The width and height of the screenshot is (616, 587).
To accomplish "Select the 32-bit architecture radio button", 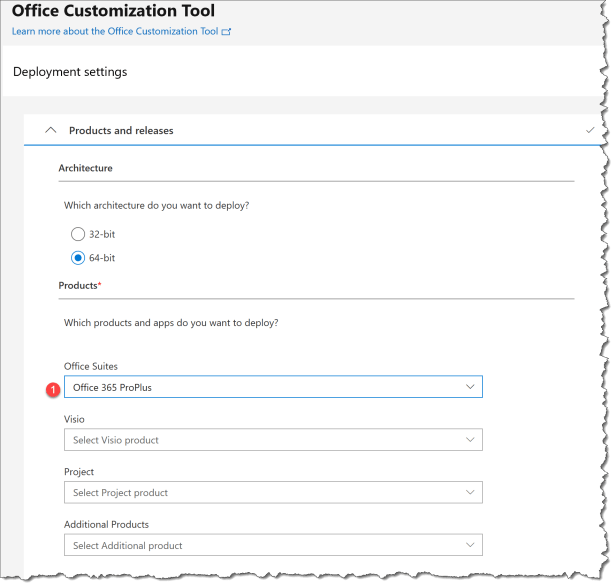I will click(x=78, y=234).
